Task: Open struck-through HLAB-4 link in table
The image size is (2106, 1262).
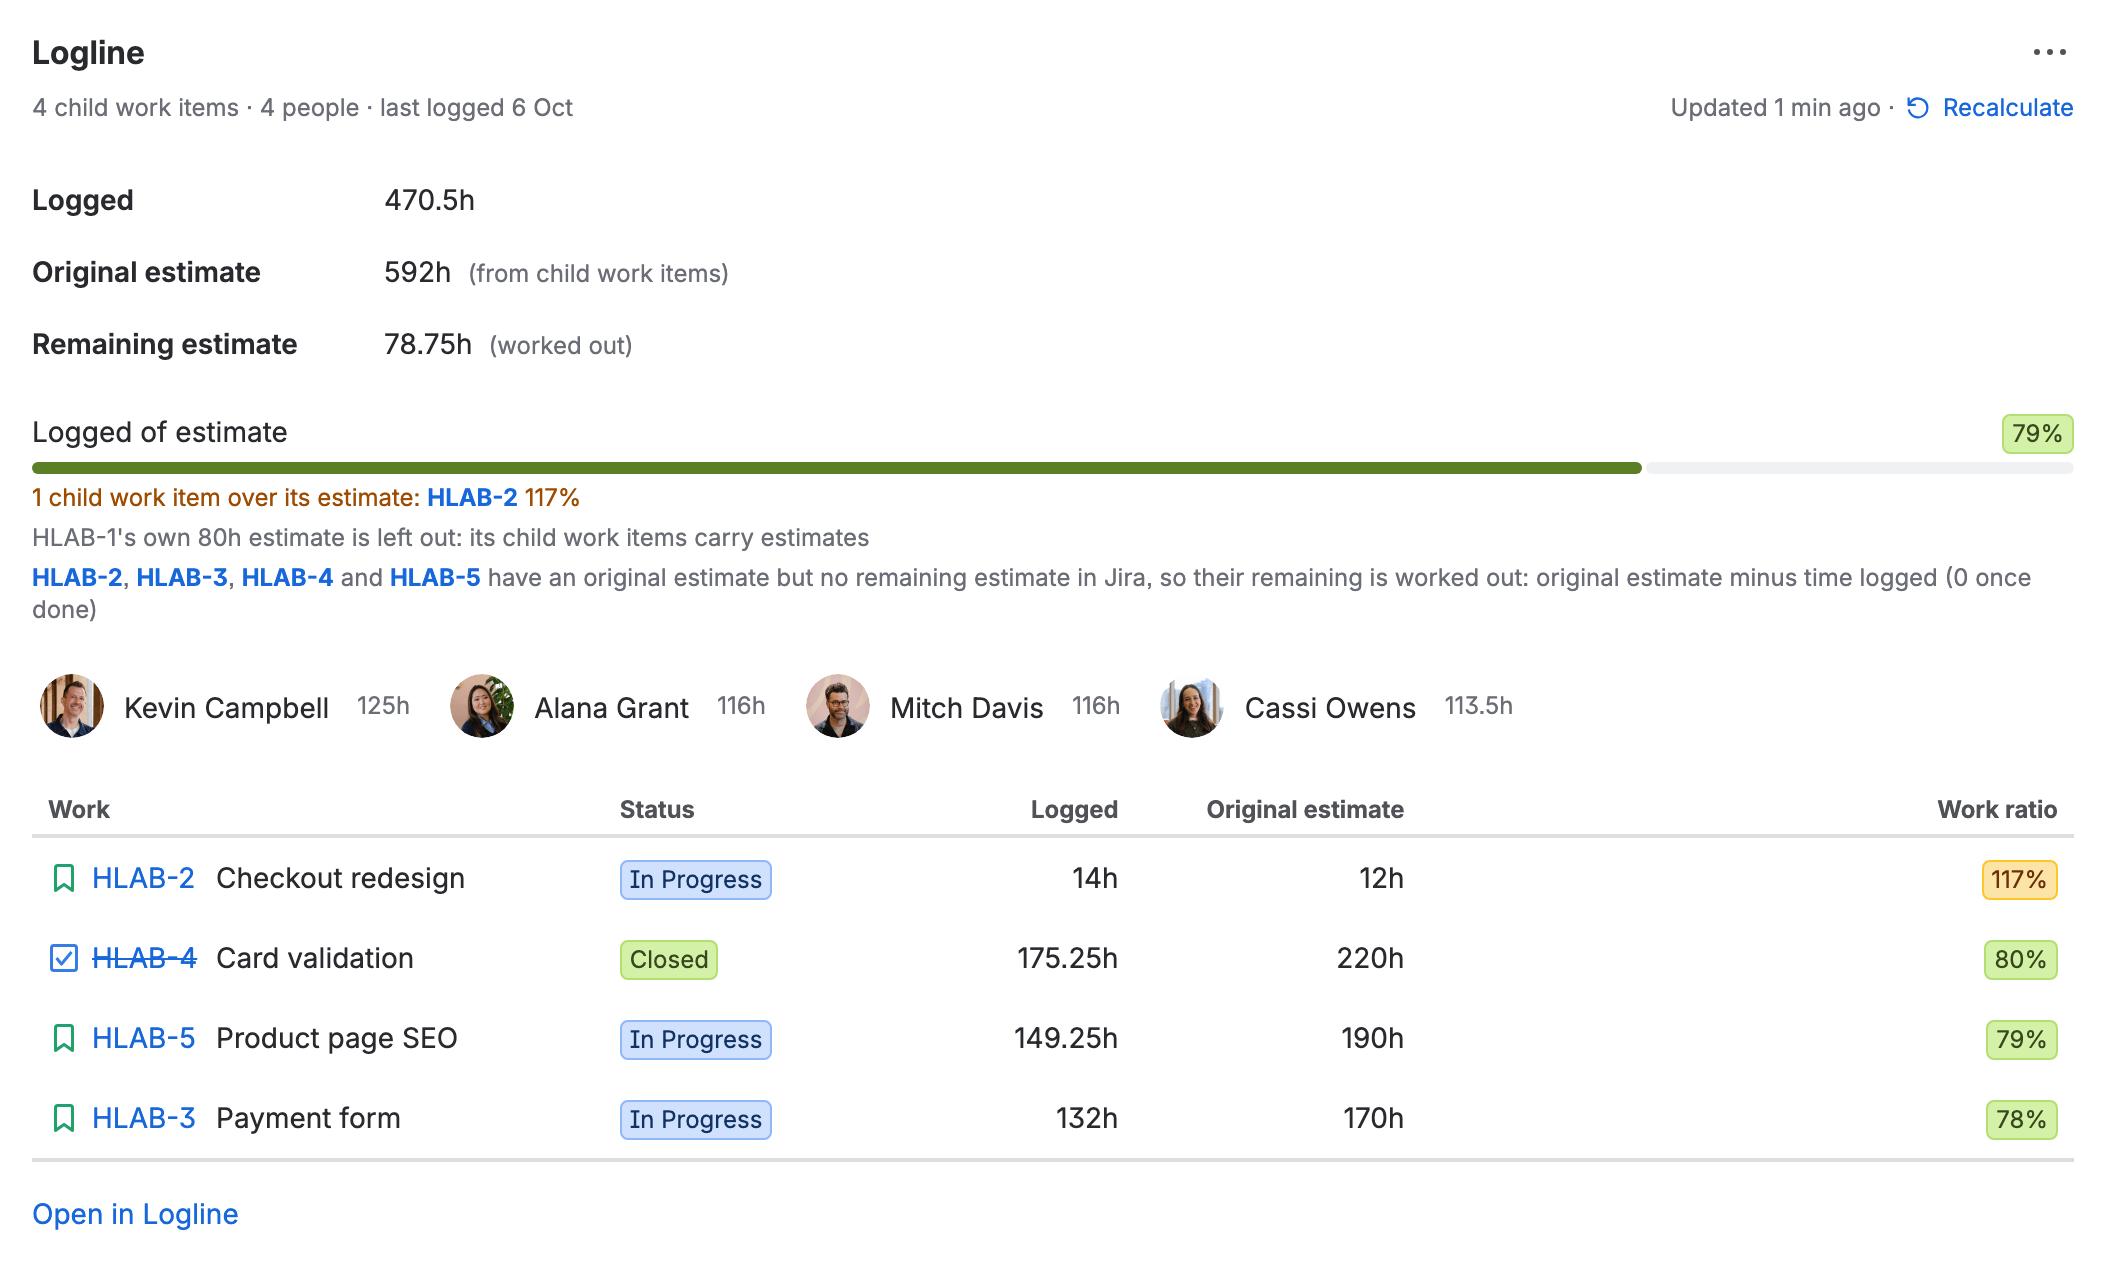Action: click(144, 958)
